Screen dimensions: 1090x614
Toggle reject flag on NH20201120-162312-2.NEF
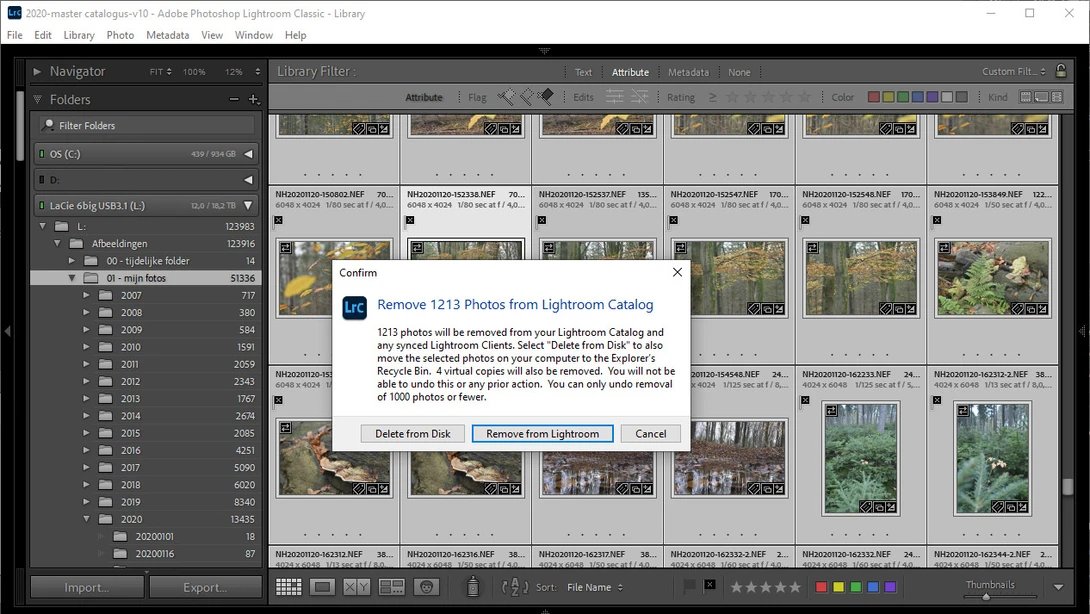[937, 400]
